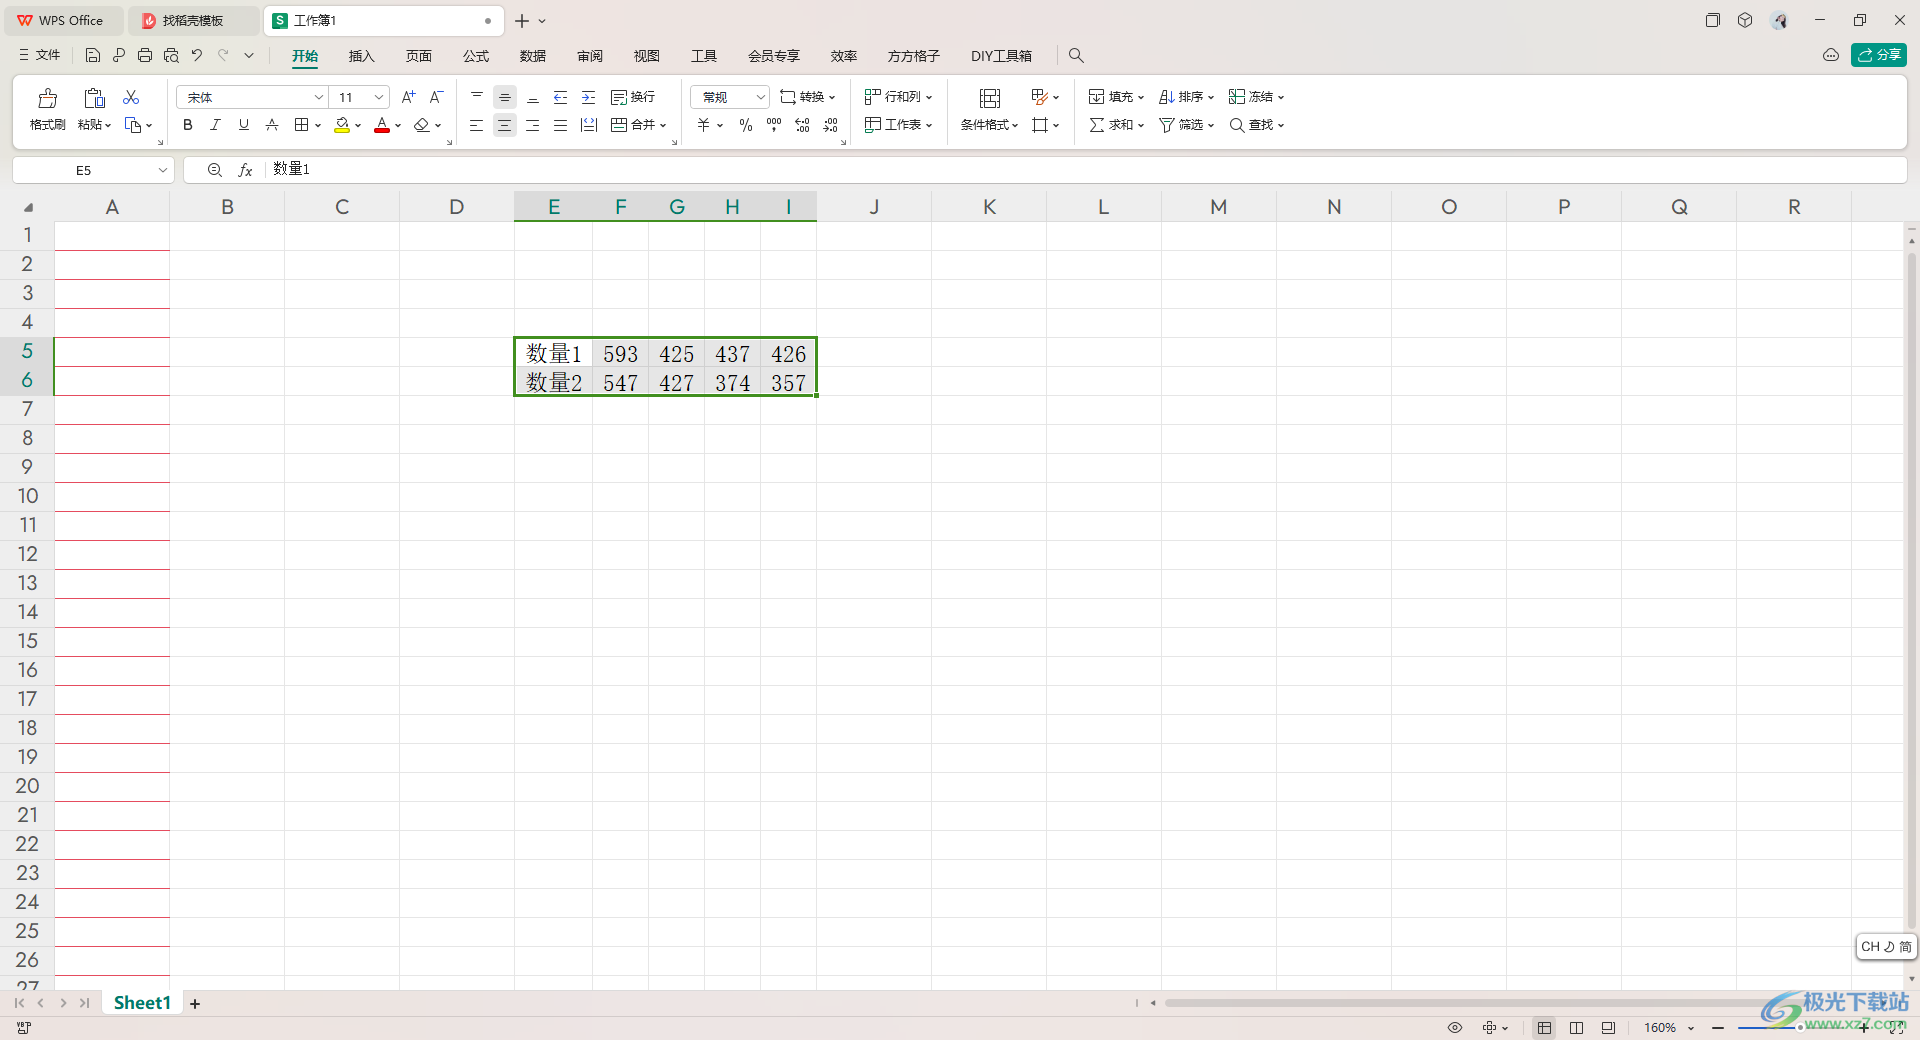Viewport: 1920px width, 1040px height.
Task: Click the increase decimal places icon
Action: (802, 125)
